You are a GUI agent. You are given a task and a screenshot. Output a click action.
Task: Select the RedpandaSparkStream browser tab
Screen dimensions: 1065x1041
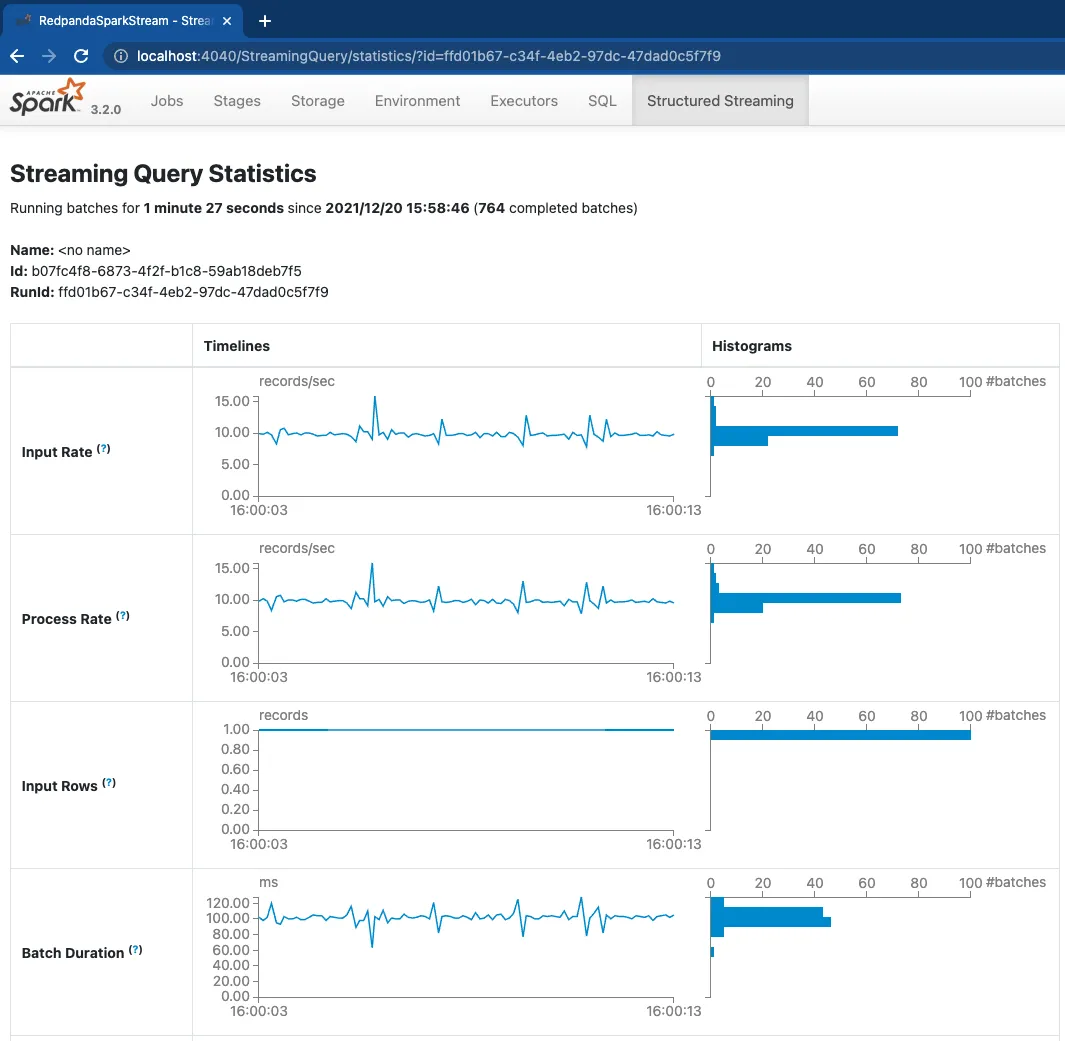(120, 19)
